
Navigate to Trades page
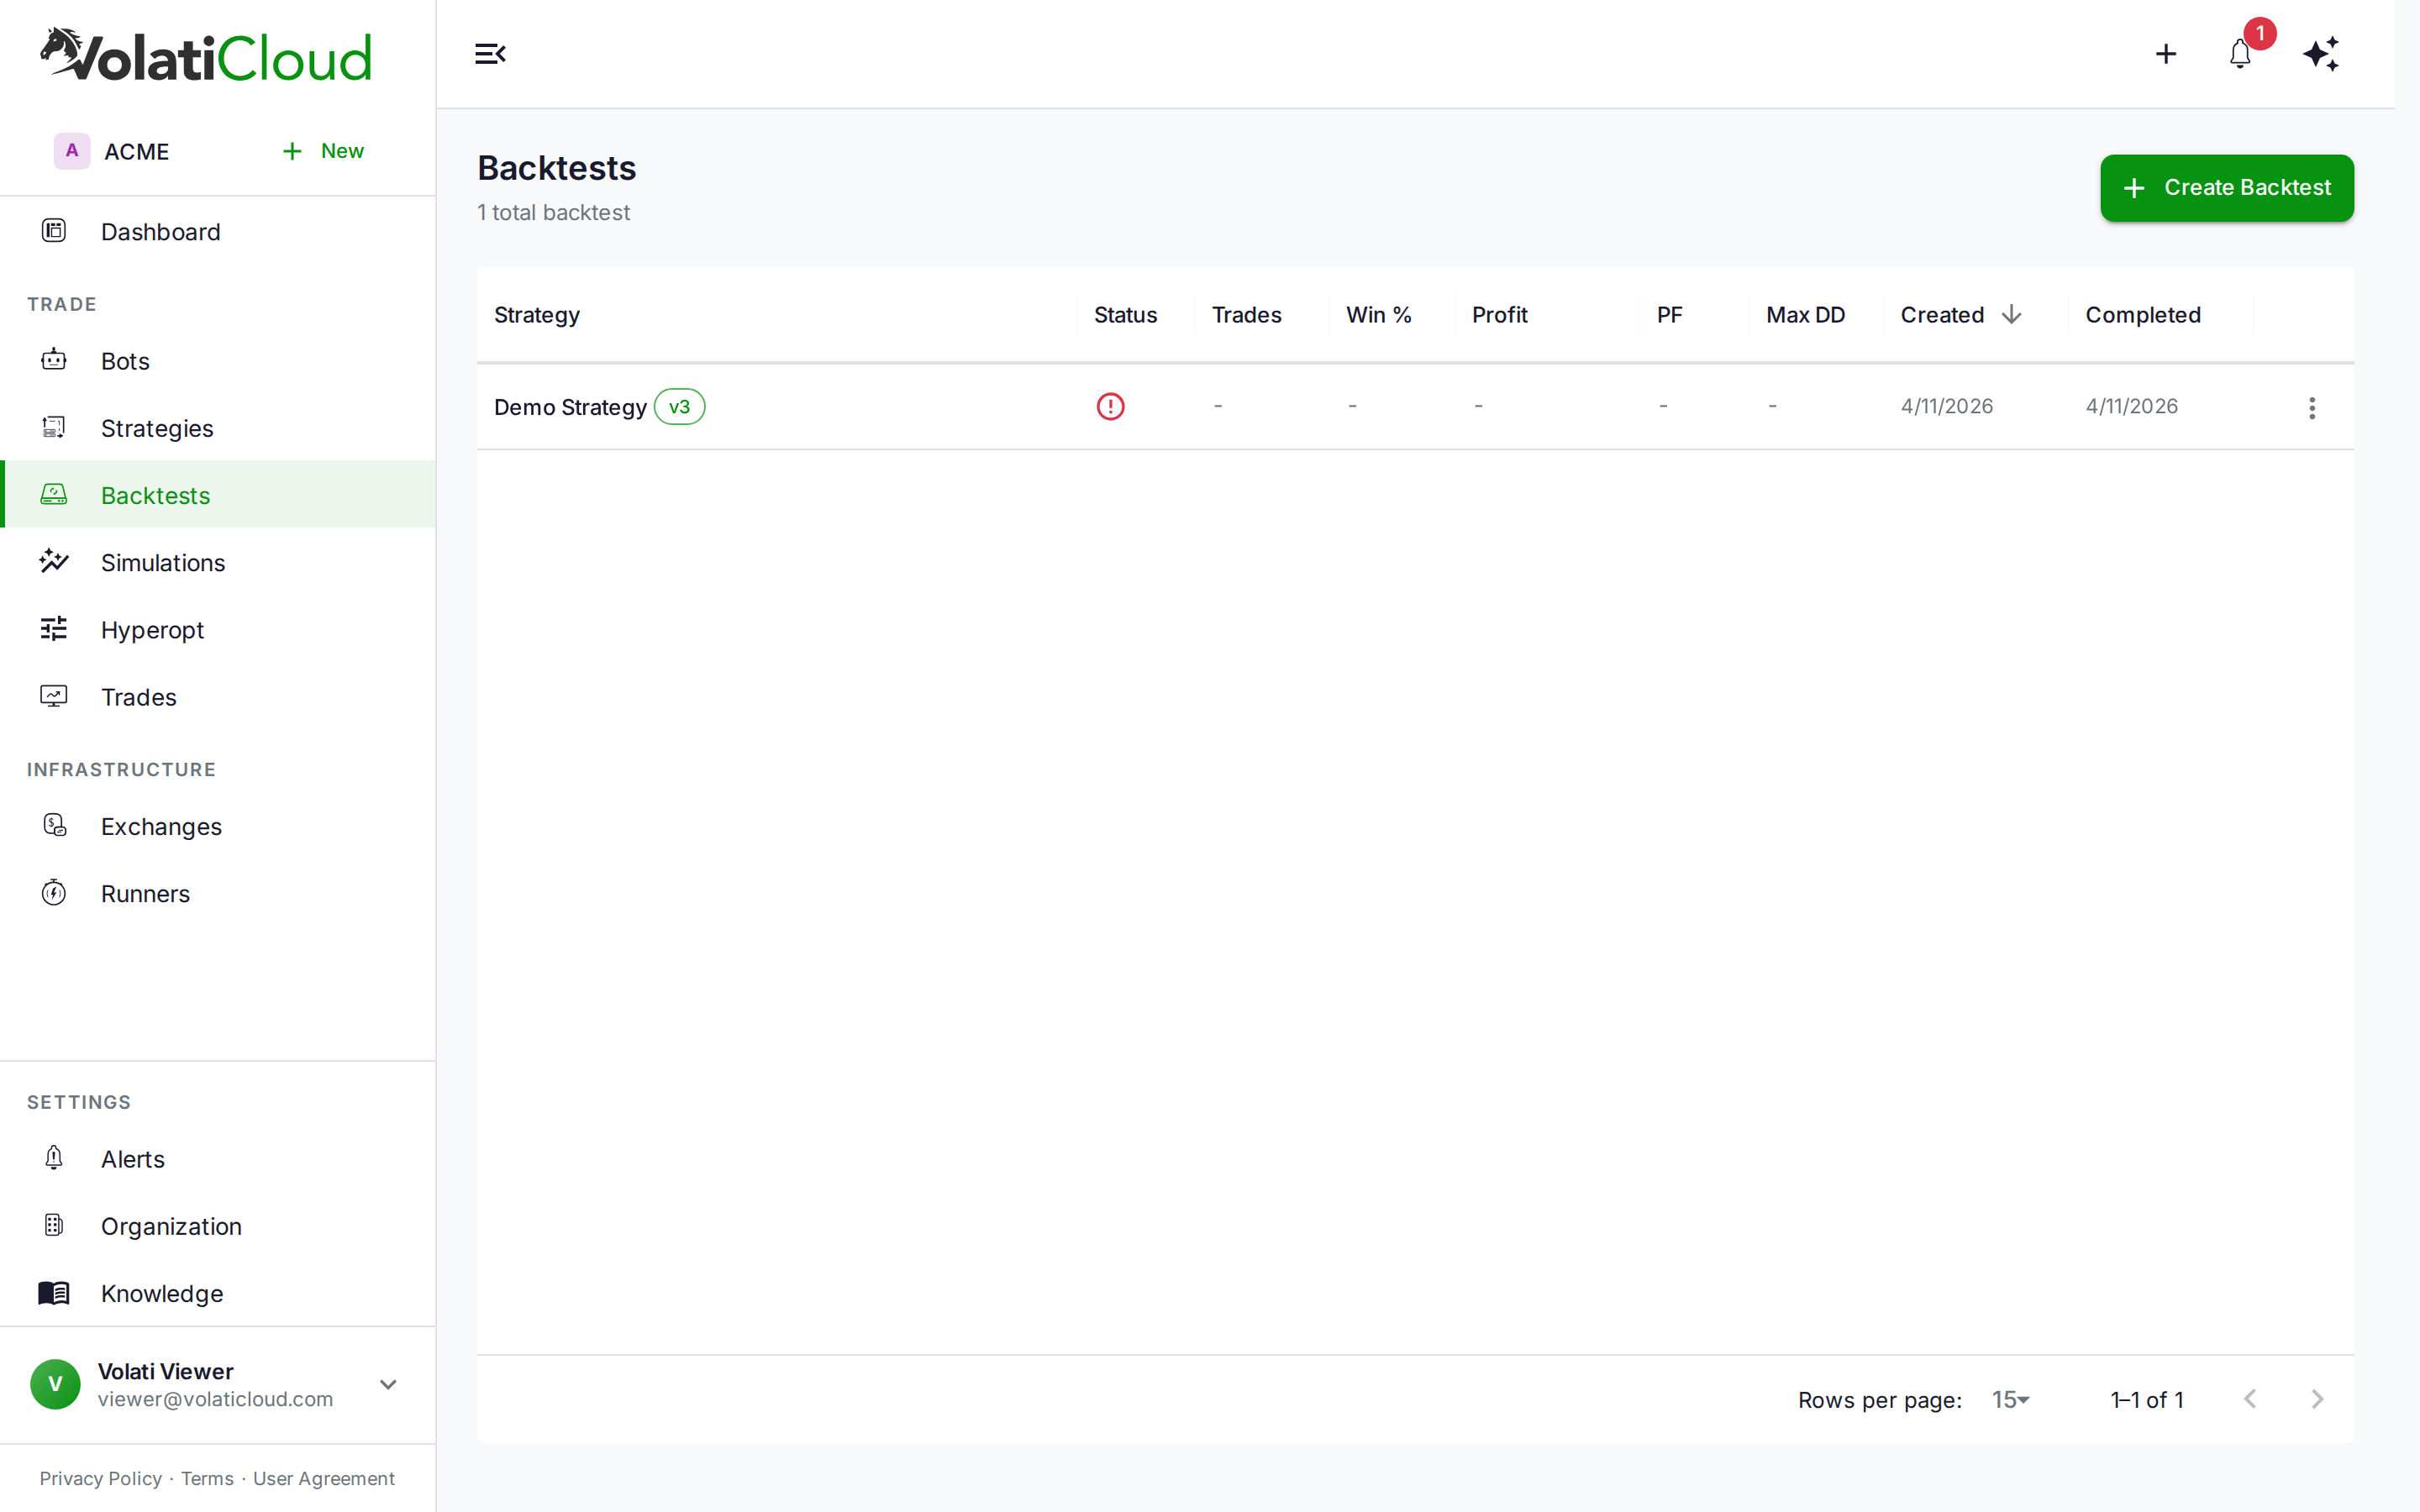pyautogui.click(x=218, y=697)
